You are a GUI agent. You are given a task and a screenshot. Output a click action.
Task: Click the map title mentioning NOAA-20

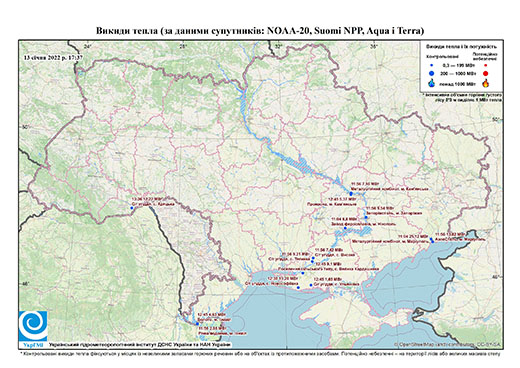point(260,31)
